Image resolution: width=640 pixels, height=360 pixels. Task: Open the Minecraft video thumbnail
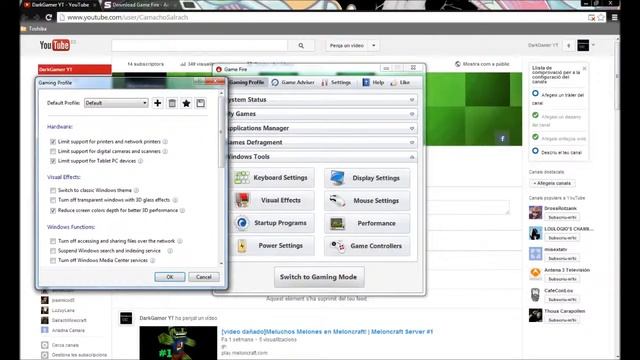coord(178,343)
